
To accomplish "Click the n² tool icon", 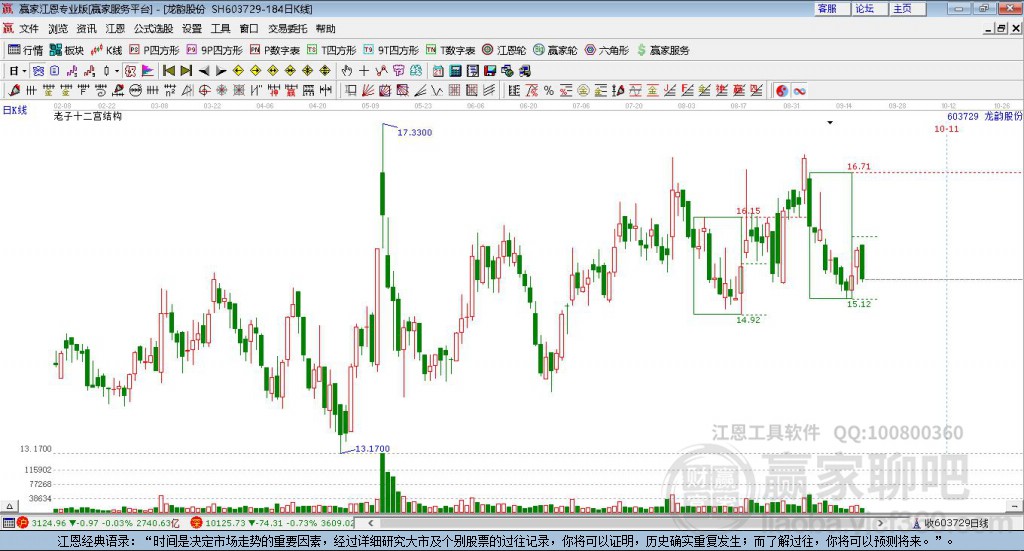I will (170, 91).
